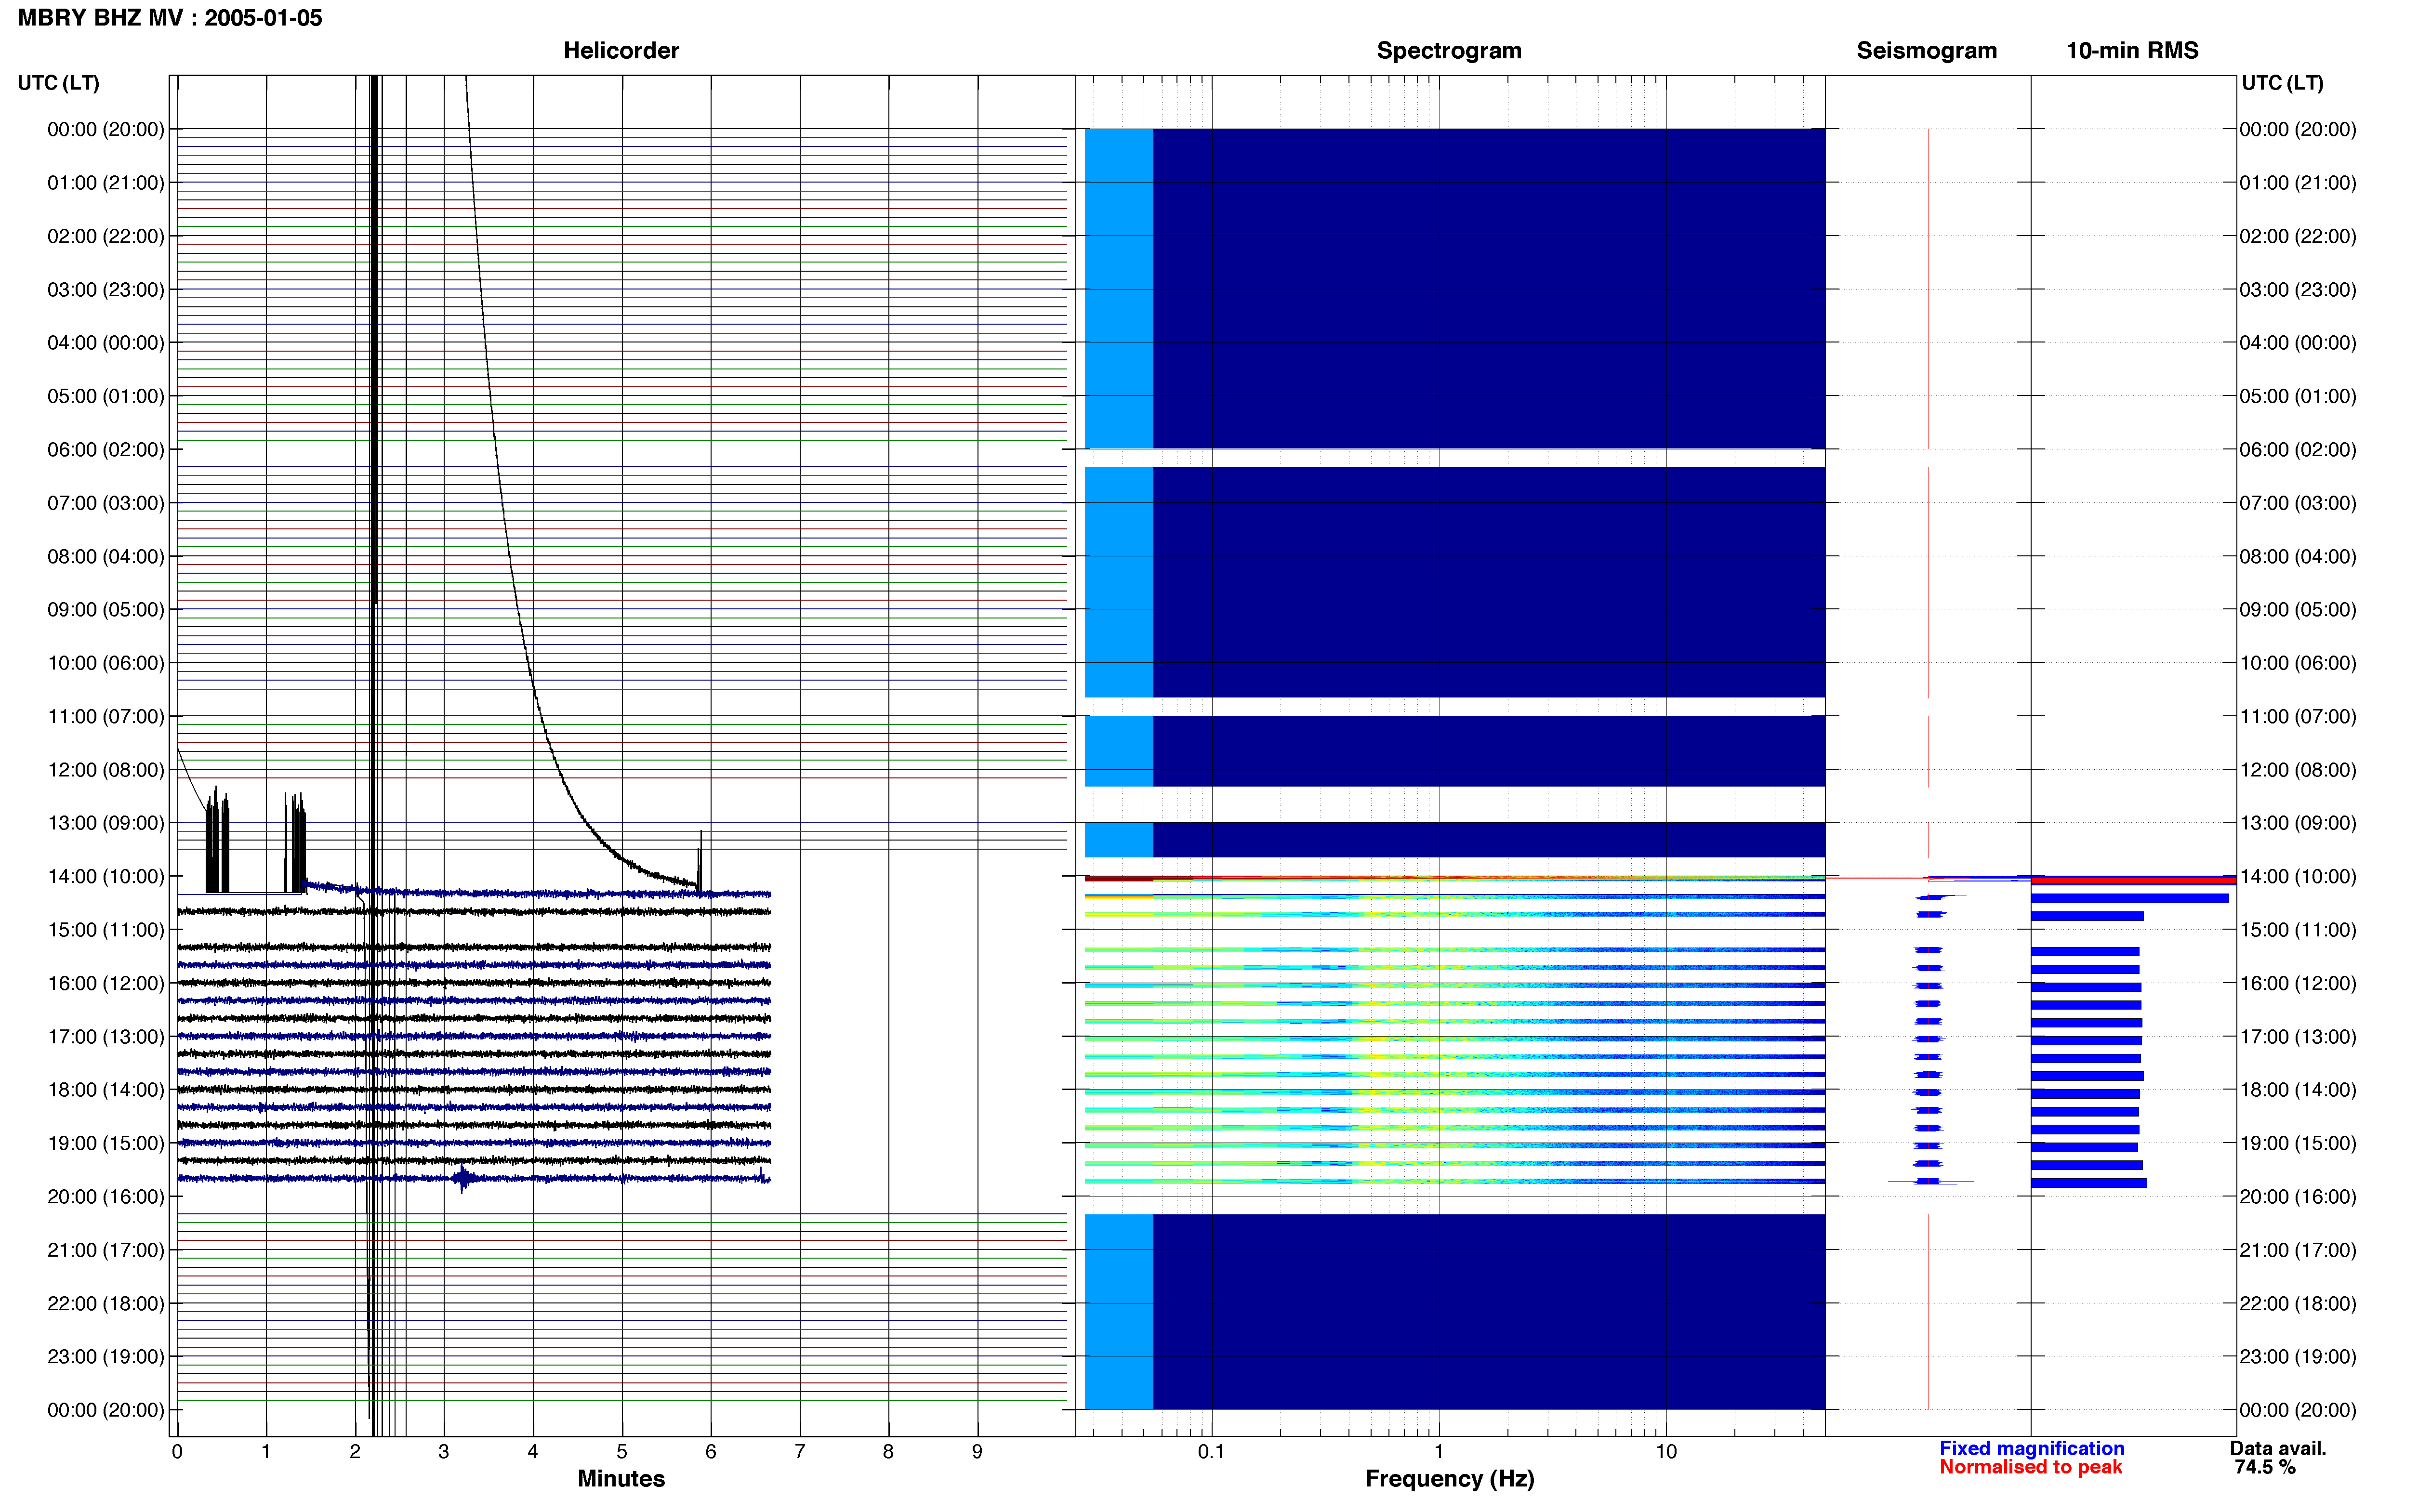
Task: Click left time label '21:00 (17:00)'
Action: point(106,1250)
